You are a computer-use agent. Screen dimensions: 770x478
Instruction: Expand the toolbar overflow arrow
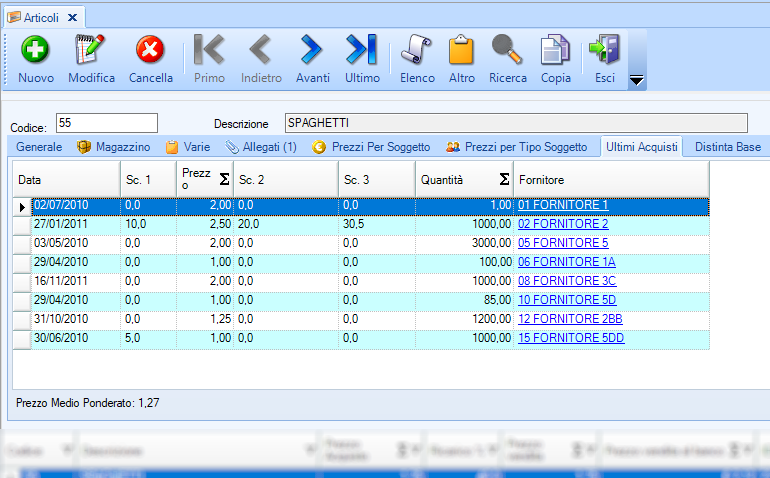pyautogui.click(x=636, y=80)
